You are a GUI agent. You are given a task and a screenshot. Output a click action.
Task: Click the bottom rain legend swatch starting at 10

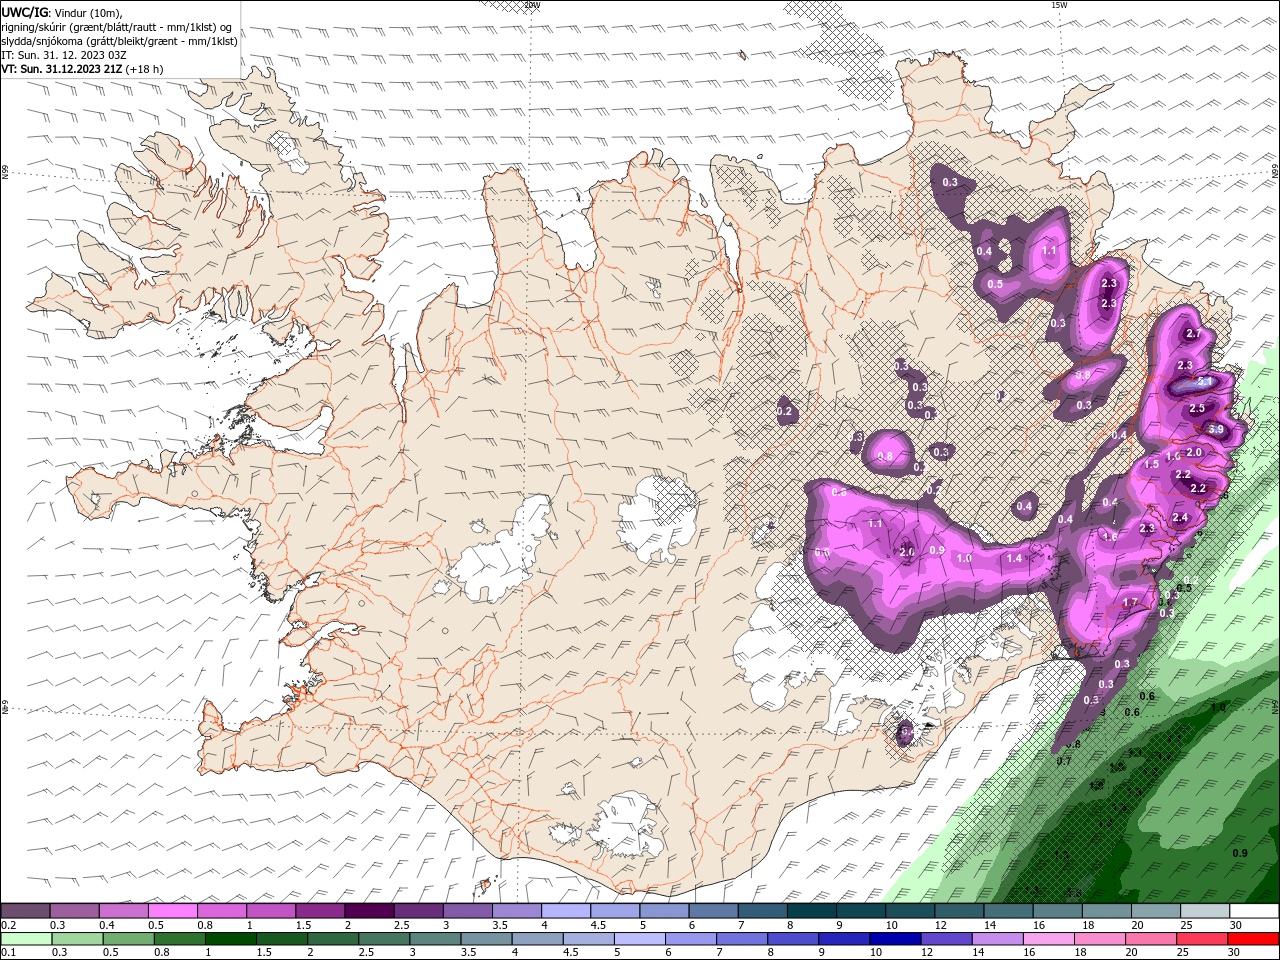pos(895,939)
